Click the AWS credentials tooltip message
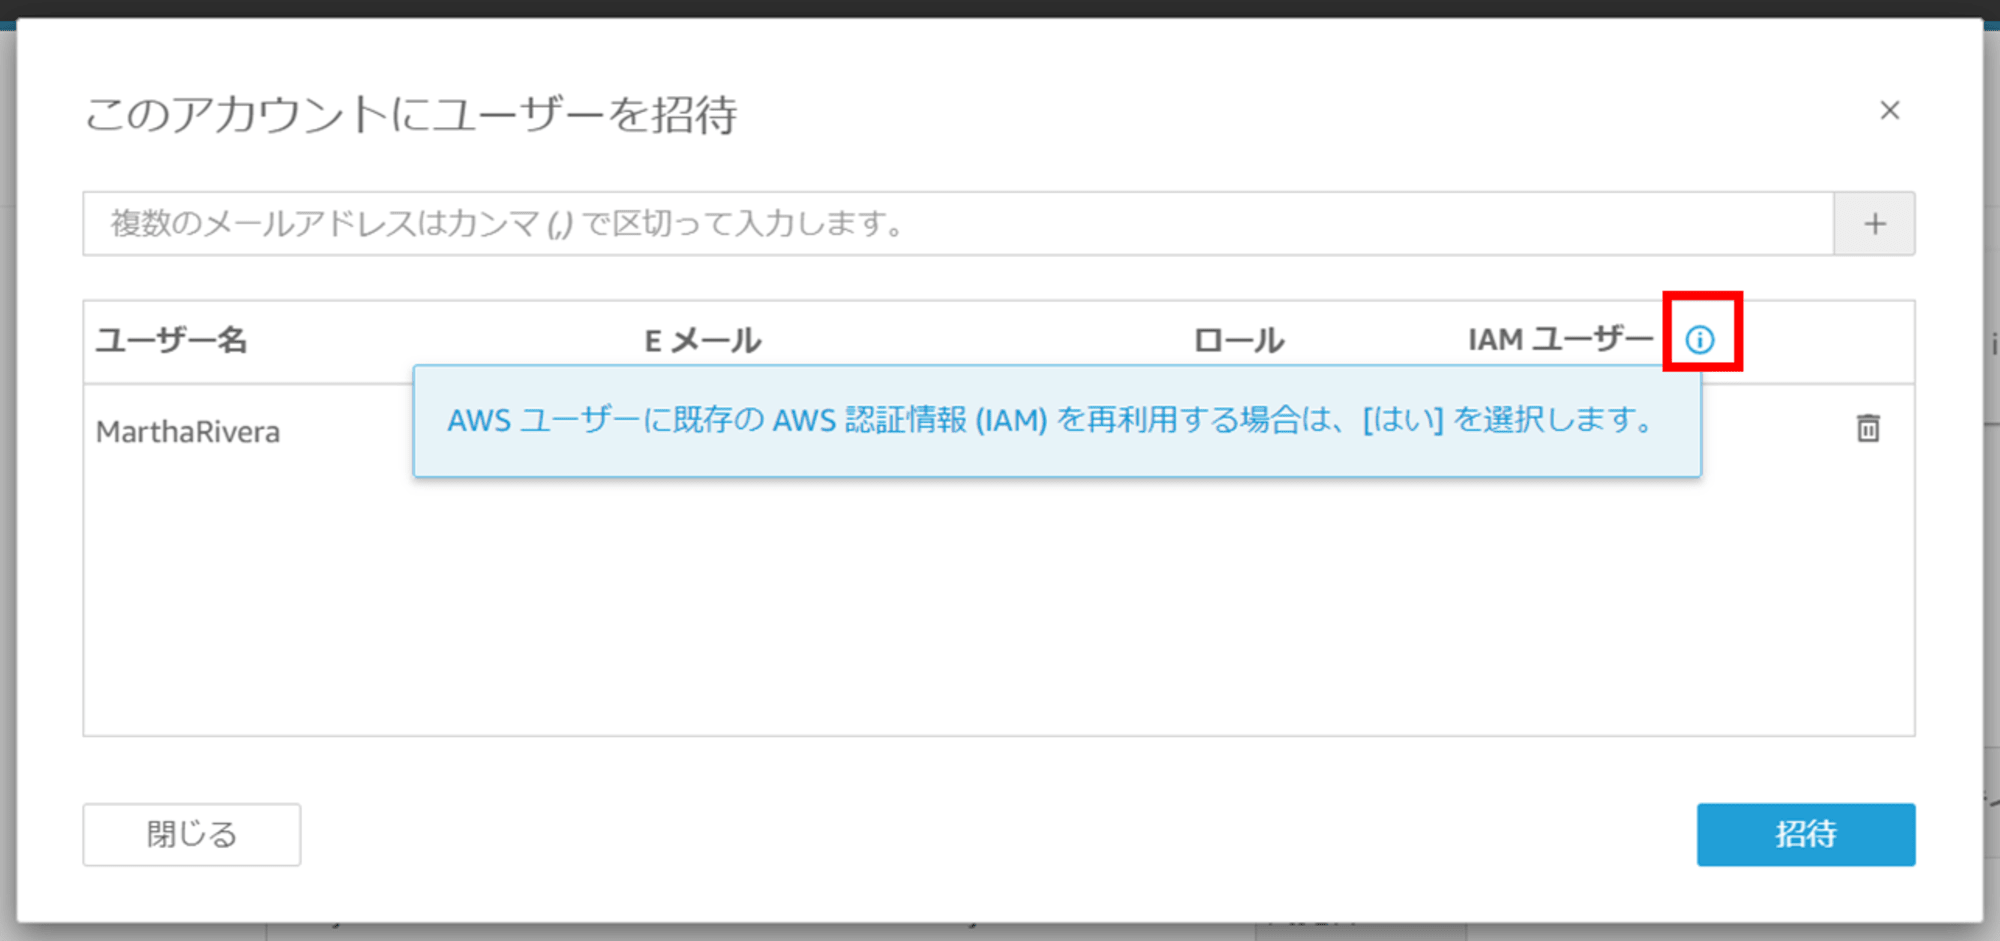The width and height of the screenshot is (2000, 941). coord(1057,421)
